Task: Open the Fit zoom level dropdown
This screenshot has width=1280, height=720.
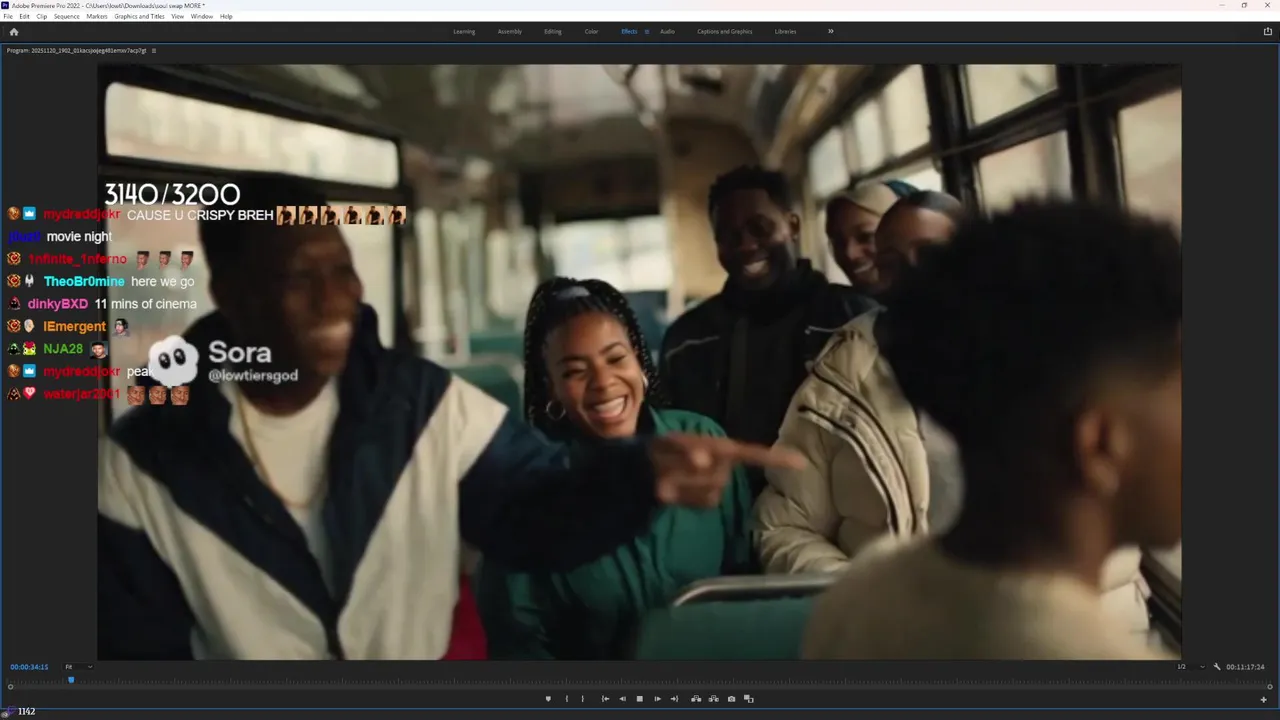Action: click(79, 667)
